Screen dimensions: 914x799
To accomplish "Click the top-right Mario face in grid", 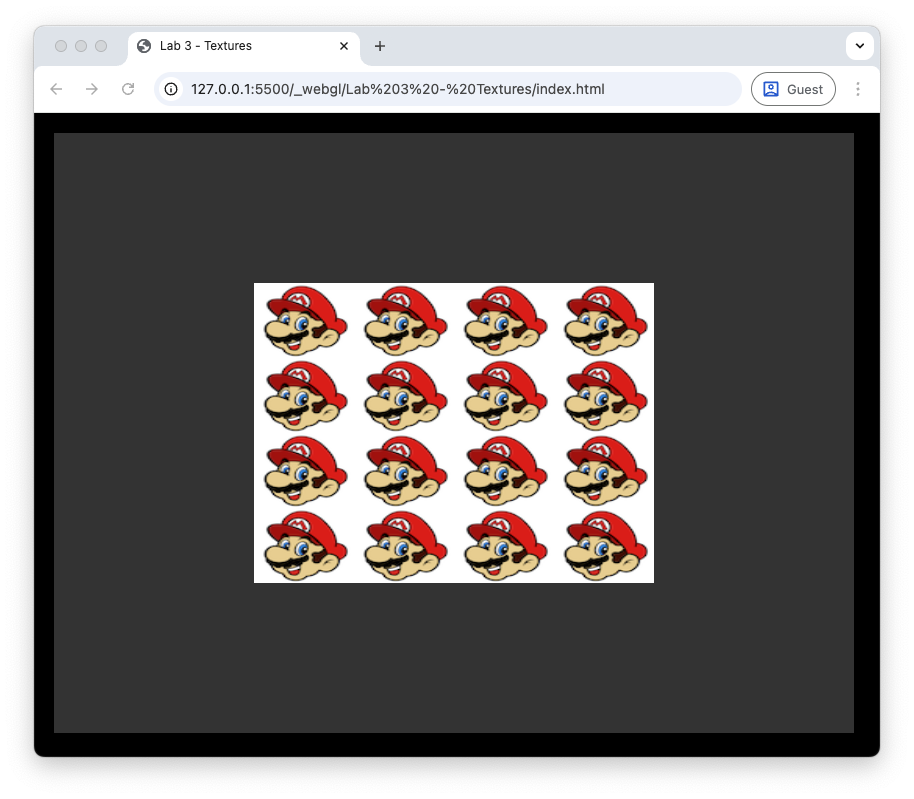I will 605,321.
